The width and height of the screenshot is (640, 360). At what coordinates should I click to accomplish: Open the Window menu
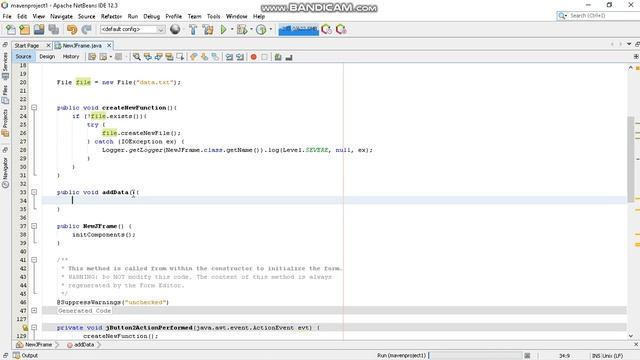(237, 16)
